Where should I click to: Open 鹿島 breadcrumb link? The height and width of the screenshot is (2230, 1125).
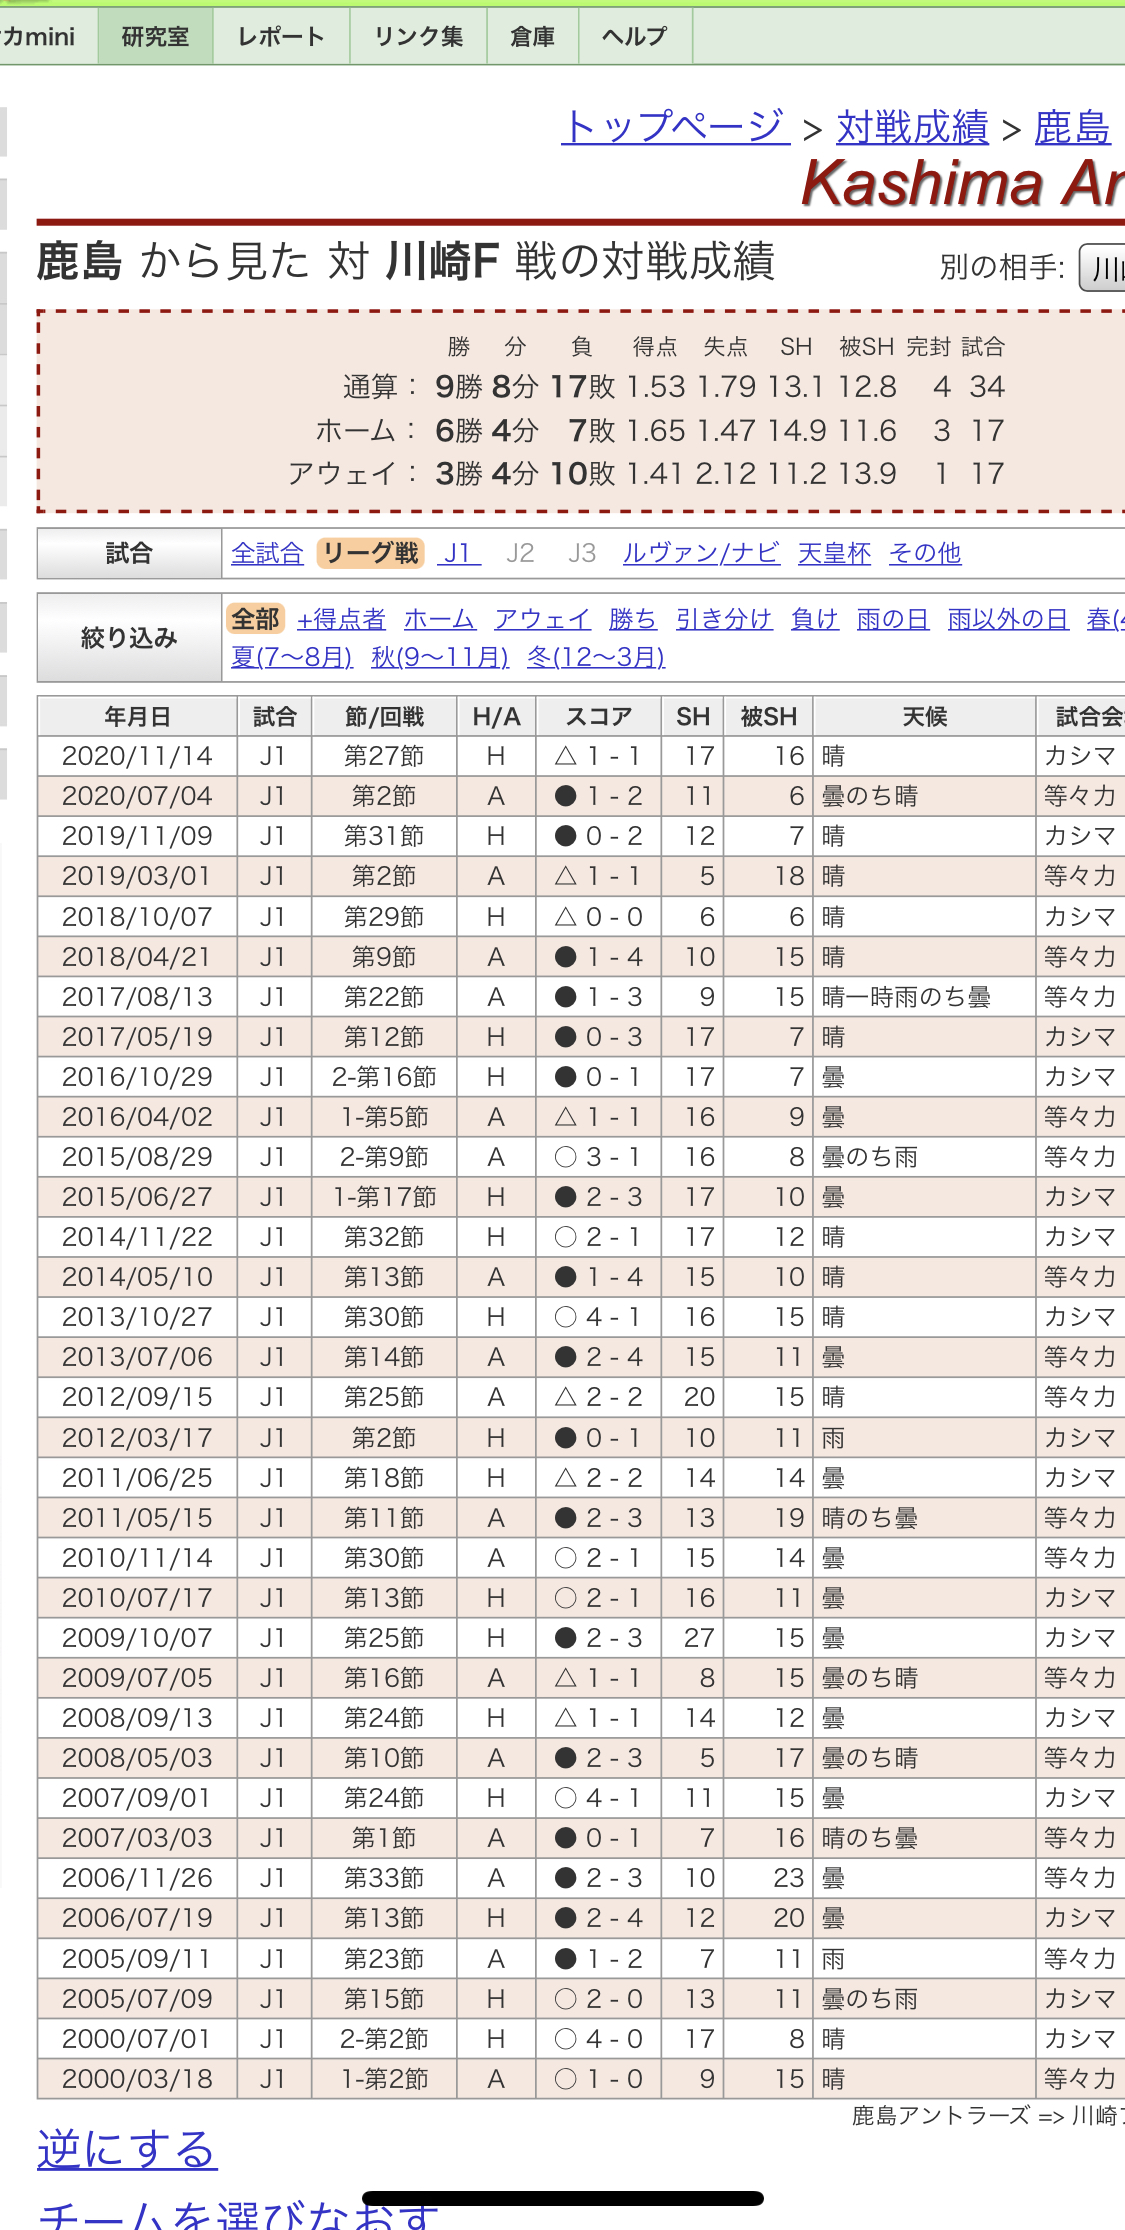pyautogui.click(x=1072, y=127)
